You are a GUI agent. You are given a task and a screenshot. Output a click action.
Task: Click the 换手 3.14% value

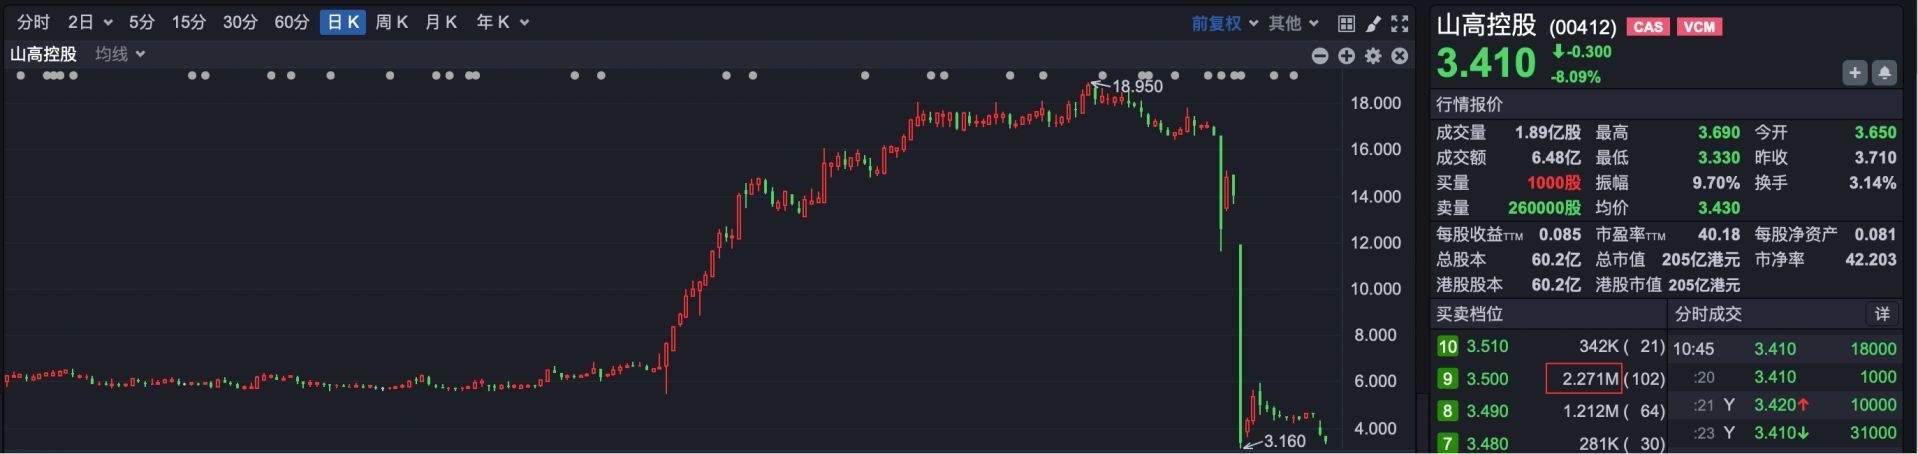pos(1873,183)
